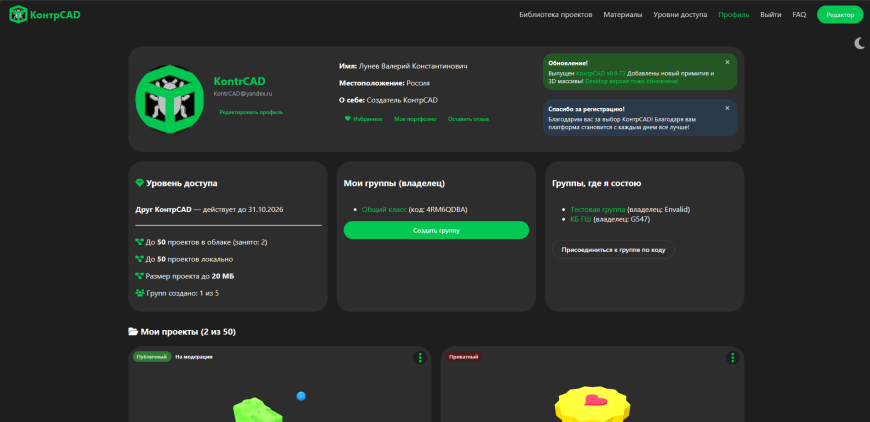
Task: Dismiss the Обновление notification
Action: 727,62
